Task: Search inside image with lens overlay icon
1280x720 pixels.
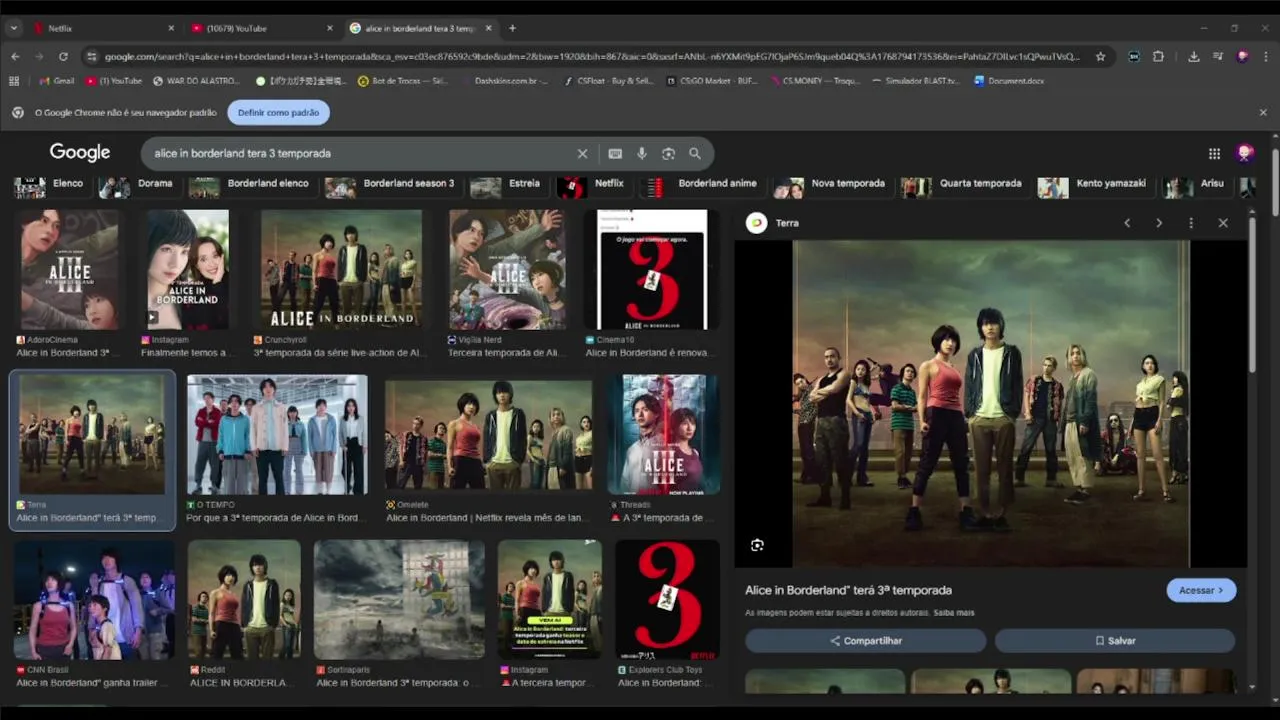Action: pos(757,545)
